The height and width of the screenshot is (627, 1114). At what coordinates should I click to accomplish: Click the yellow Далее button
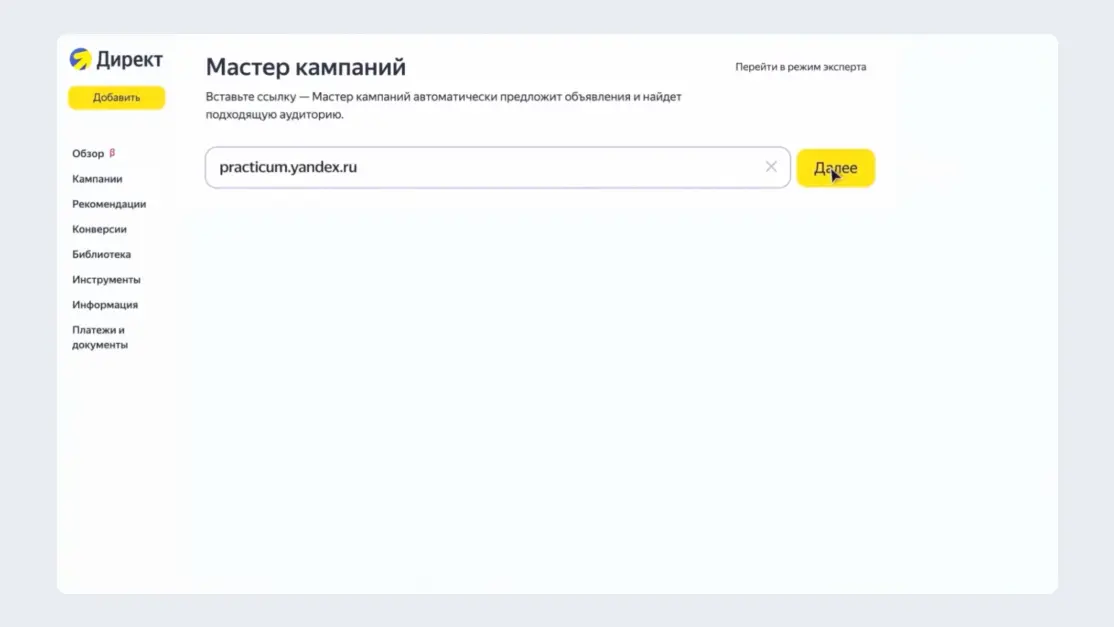point(836,168)
